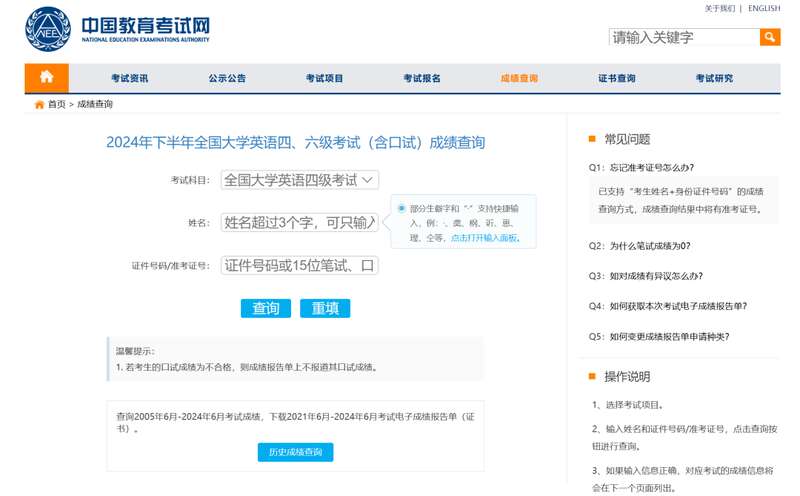This screenshot has height=496, width=800.
Task: Switch language via the ENGLISH link
Action: pos(764,8)
